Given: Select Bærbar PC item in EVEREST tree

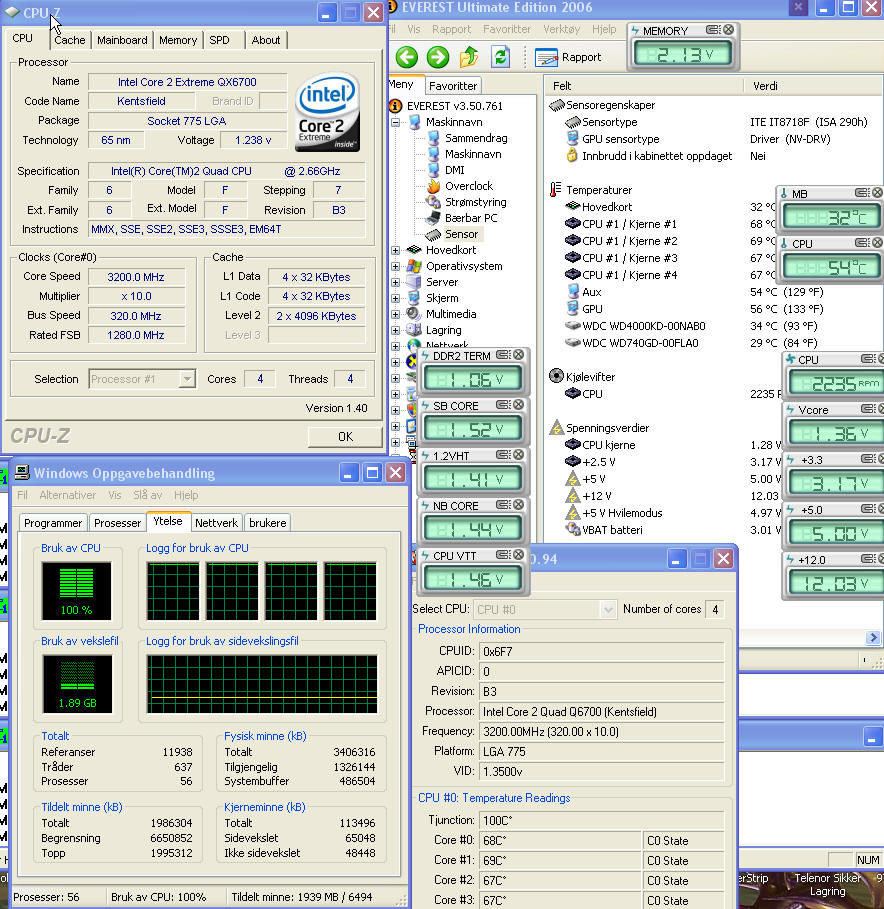Looking at the screenshot, I should [x=462, y=218].
